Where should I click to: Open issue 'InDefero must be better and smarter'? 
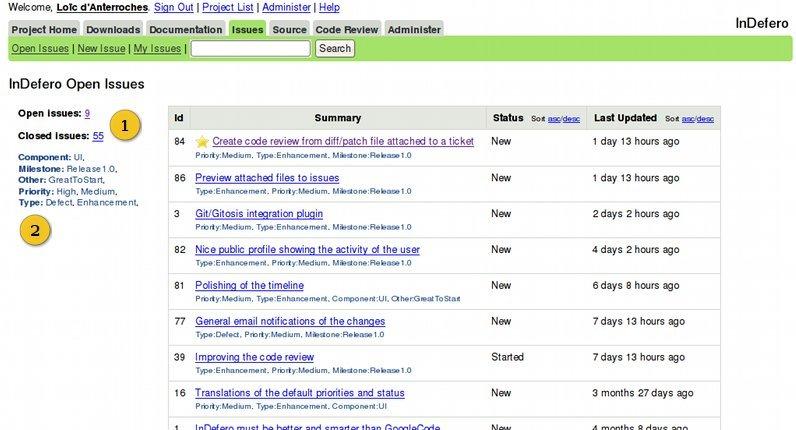tap(317, 426)
